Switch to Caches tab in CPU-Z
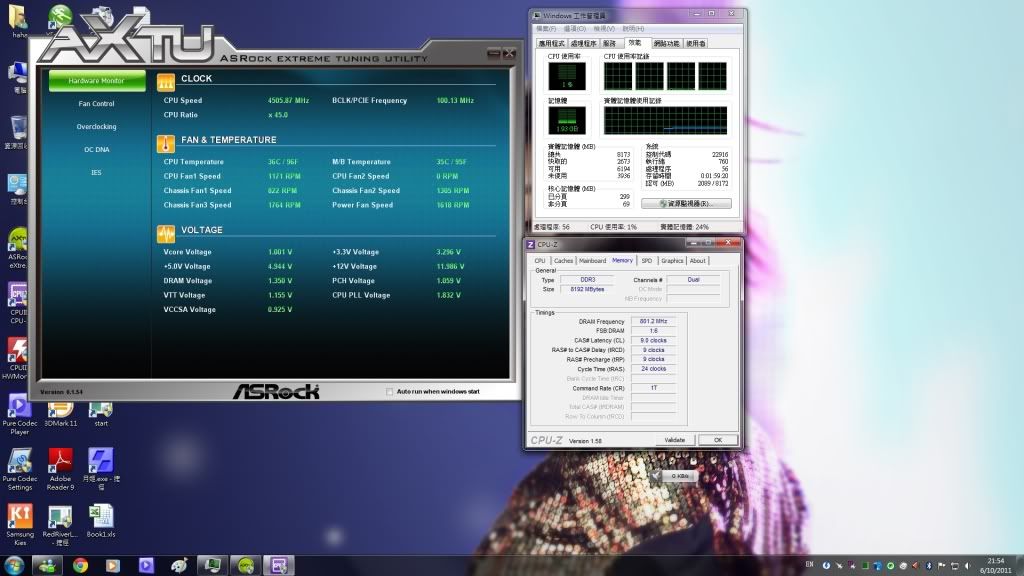The image size is (1024, 576). 563,261
